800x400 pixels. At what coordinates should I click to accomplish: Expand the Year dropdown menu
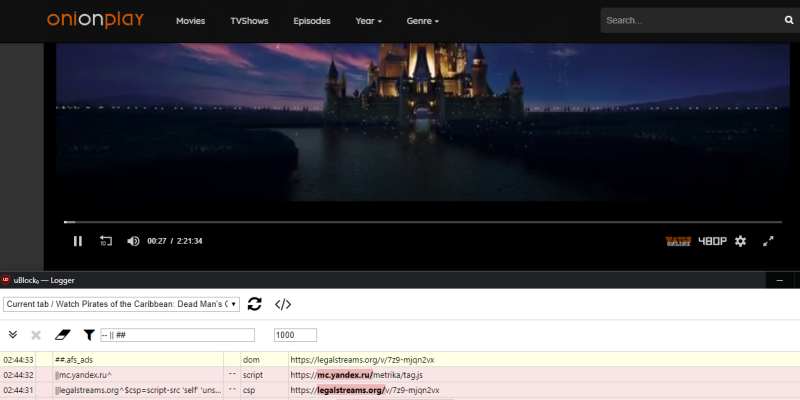tap(368, 20)
